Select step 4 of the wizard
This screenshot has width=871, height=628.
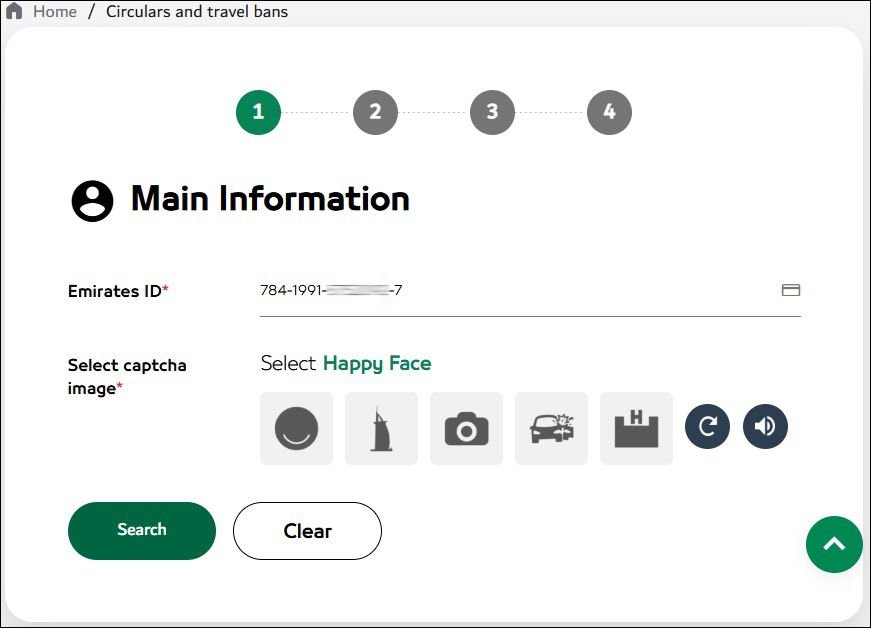pos(609,112)
